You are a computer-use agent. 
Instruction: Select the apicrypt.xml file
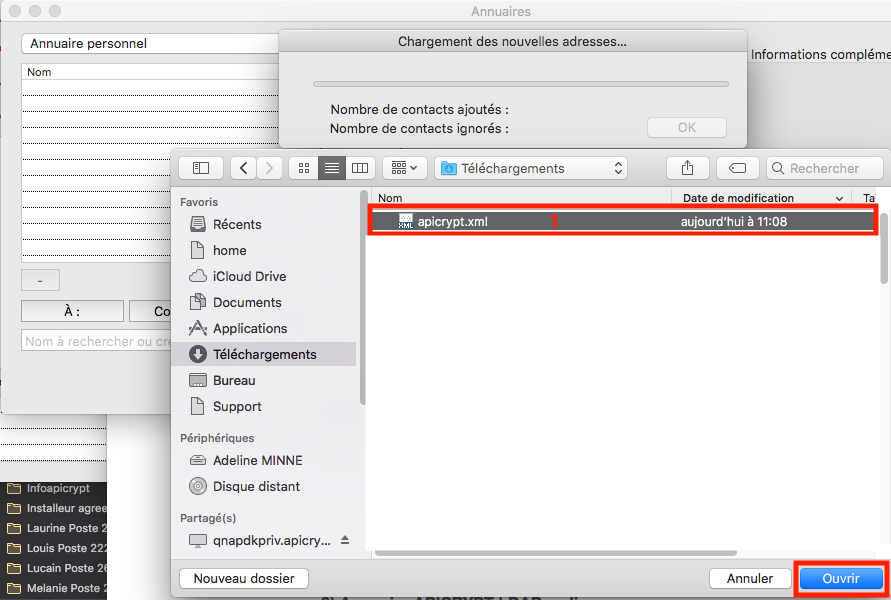pyautogui.click(x=453, y=221)
